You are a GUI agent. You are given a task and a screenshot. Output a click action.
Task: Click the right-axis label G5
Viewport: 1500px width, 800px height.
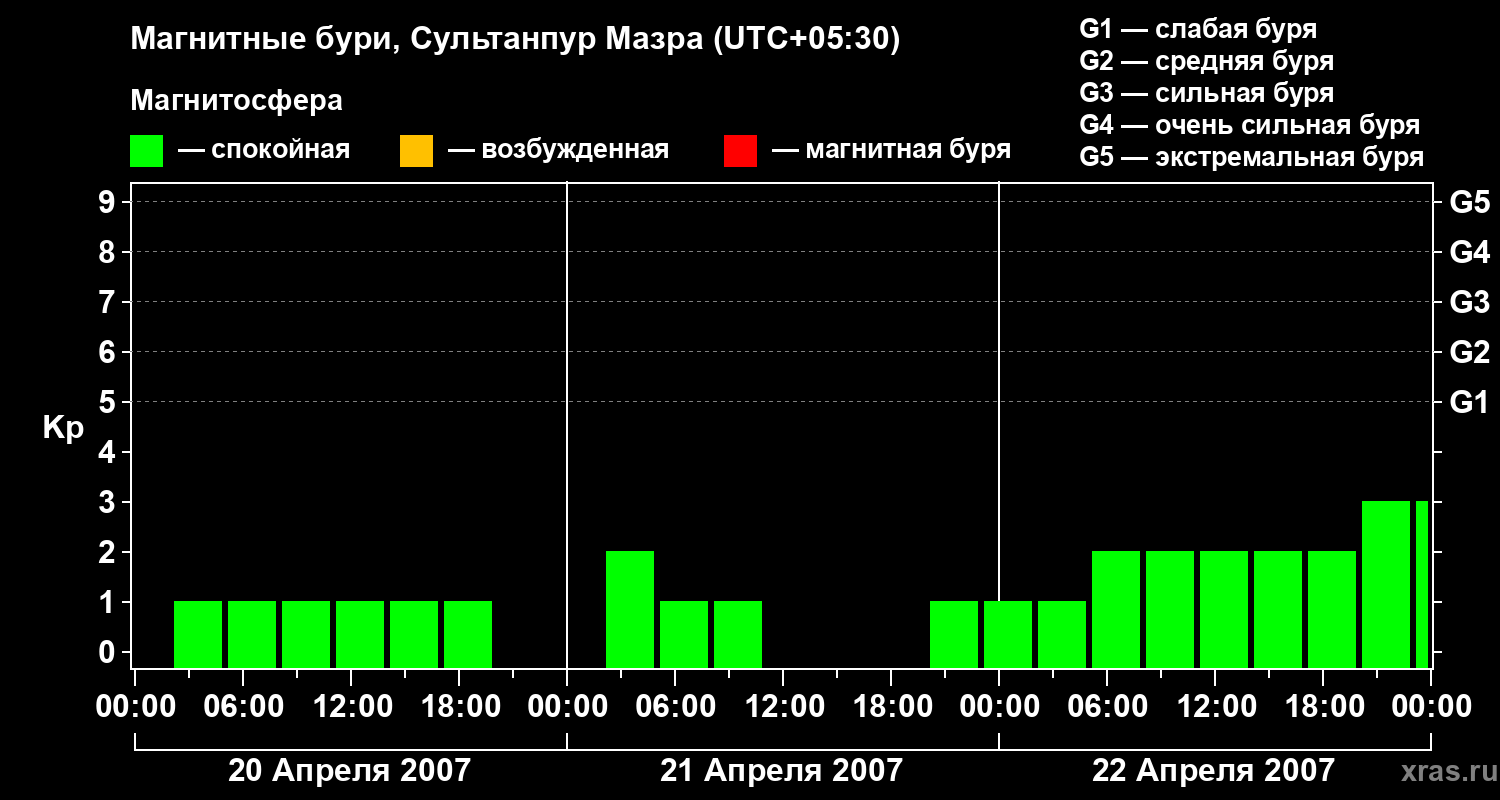pos(1470,203)
